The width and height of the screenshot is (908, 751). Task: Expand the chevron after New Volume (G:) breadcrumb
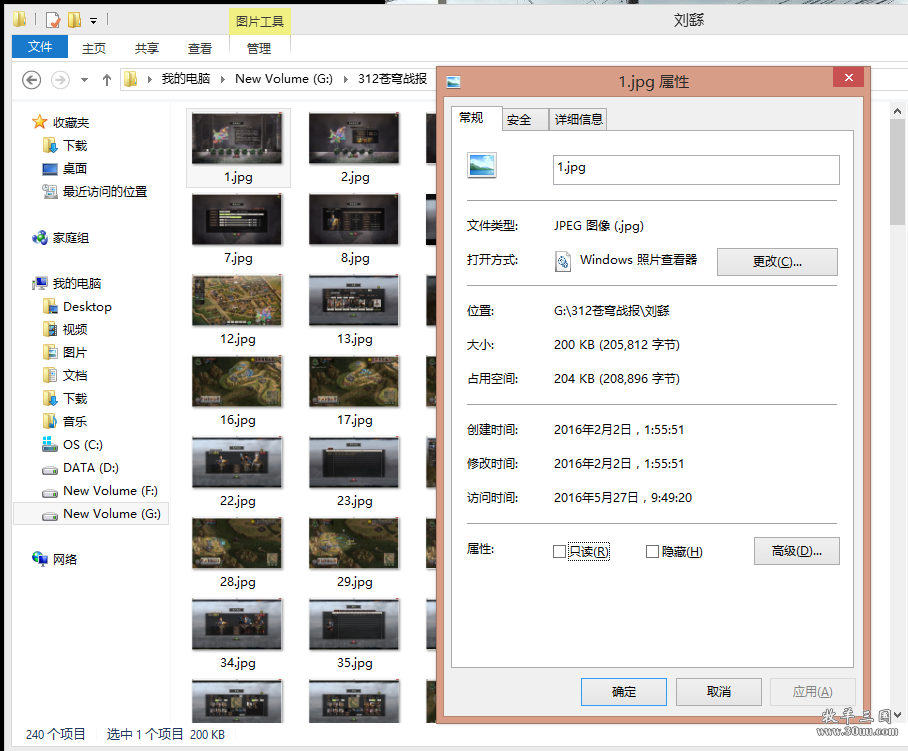(x=346, y=79)
